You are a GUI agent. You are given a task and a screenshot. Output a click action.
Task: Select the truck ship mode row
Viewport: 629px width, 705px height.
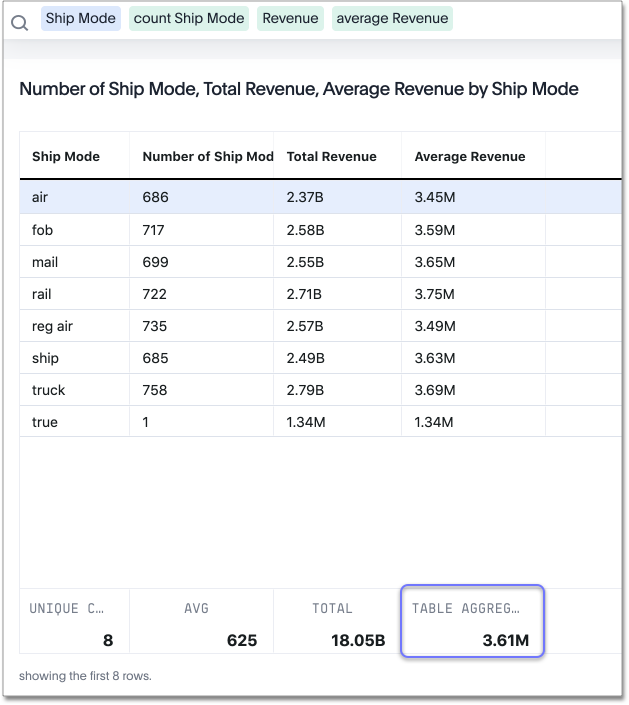[48, 390]
